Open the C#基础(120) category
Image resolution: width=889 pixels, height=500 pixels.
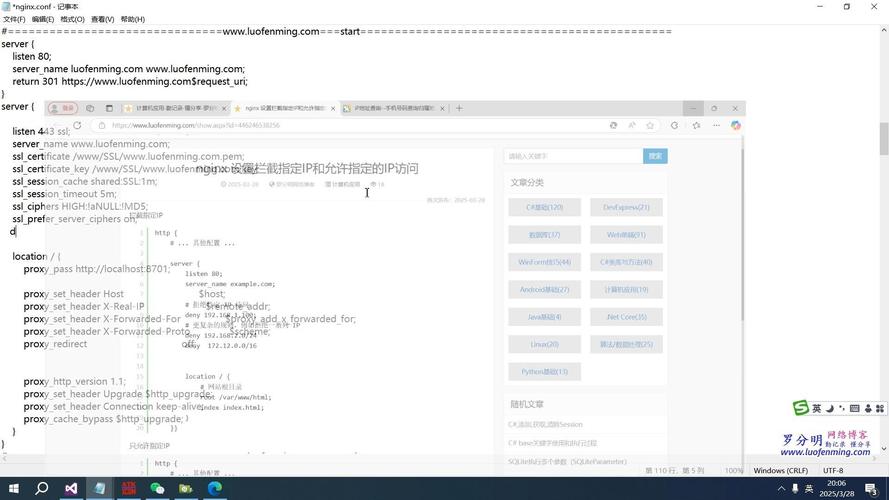point(544,207)
